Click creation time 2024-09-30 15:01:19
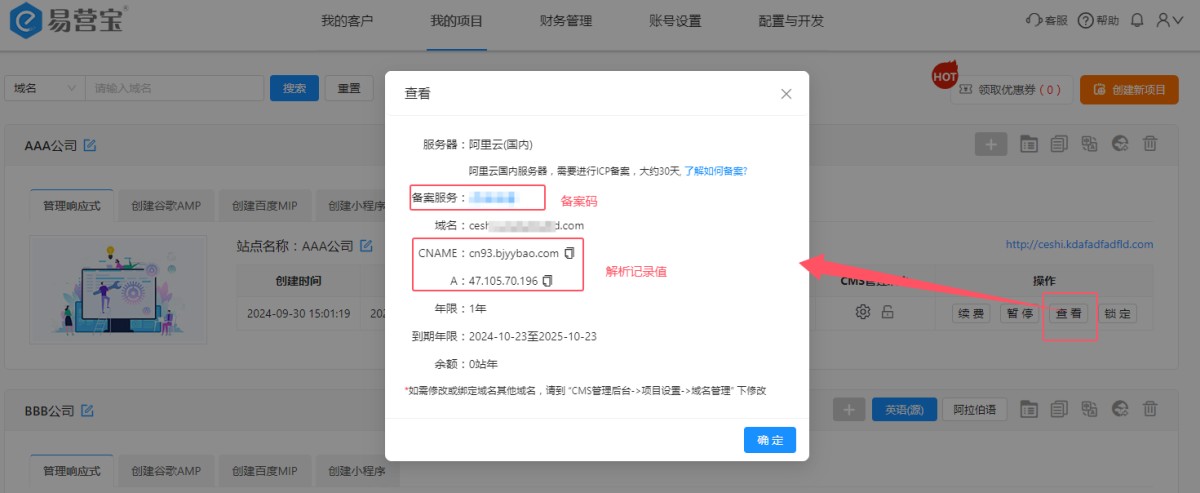The image size is (1200, 493). pyautogui.click(x=298, y=313)
